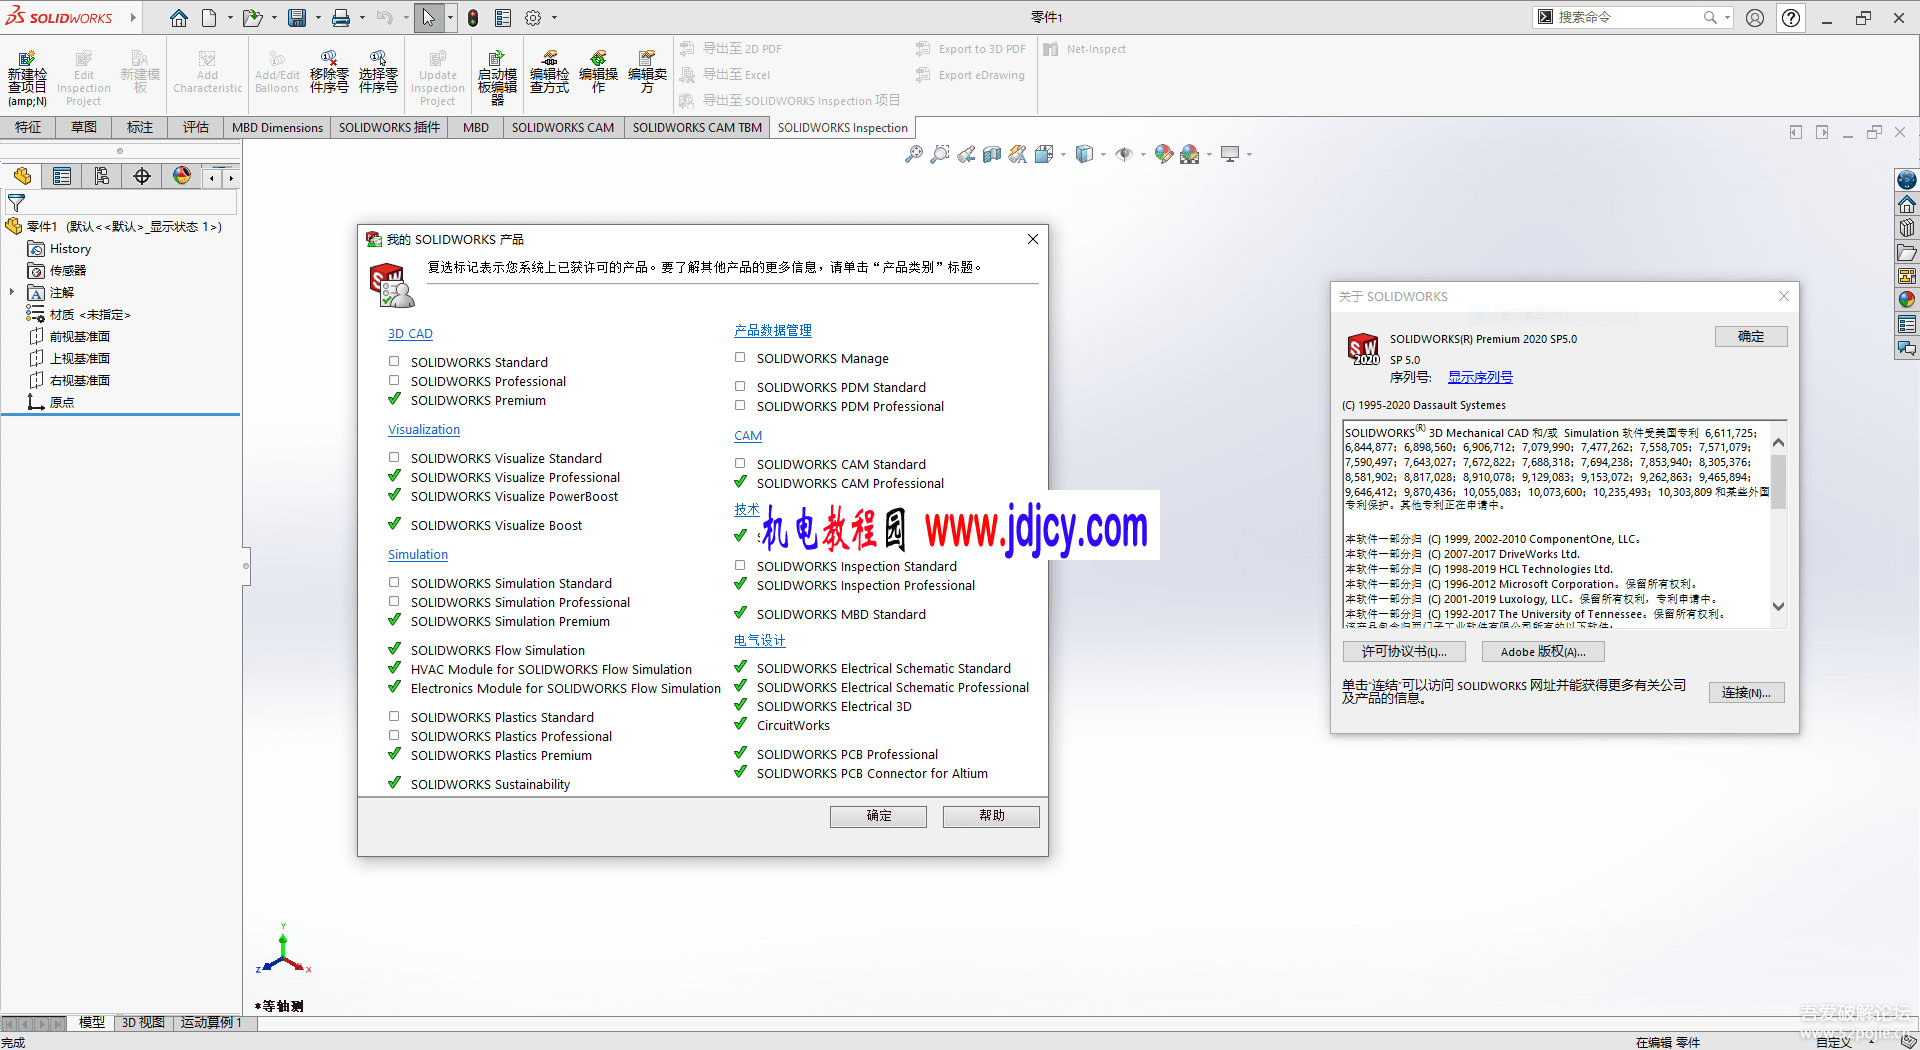Toggle SOLIDWORKS CAM Standard checkbox
The height and width of the screenshot is (1050, 1920).
click(740, 464)
